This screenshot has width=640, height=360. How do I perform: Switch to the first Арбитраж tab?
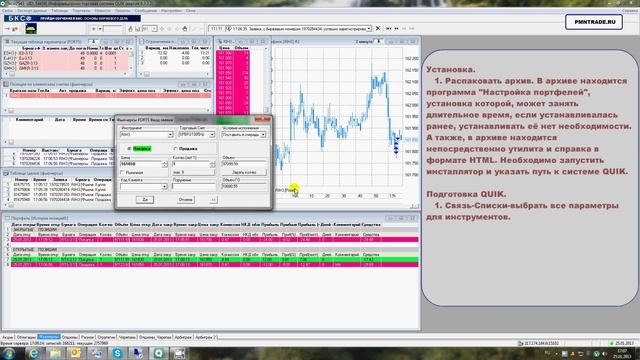click(x=183, y=337)
